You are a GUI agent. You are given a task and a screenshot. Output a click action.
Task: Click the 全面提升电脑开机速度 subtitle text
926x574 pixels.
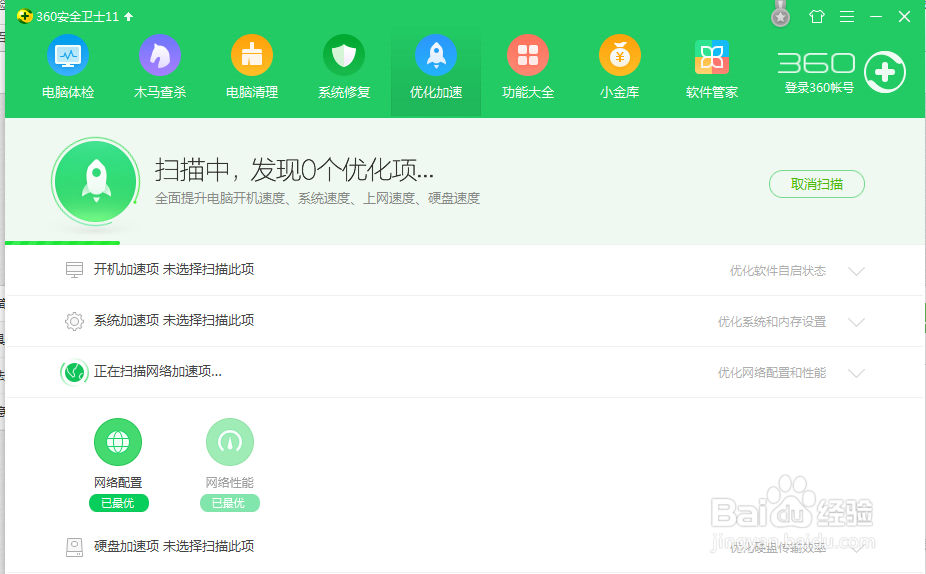point(317,198)
